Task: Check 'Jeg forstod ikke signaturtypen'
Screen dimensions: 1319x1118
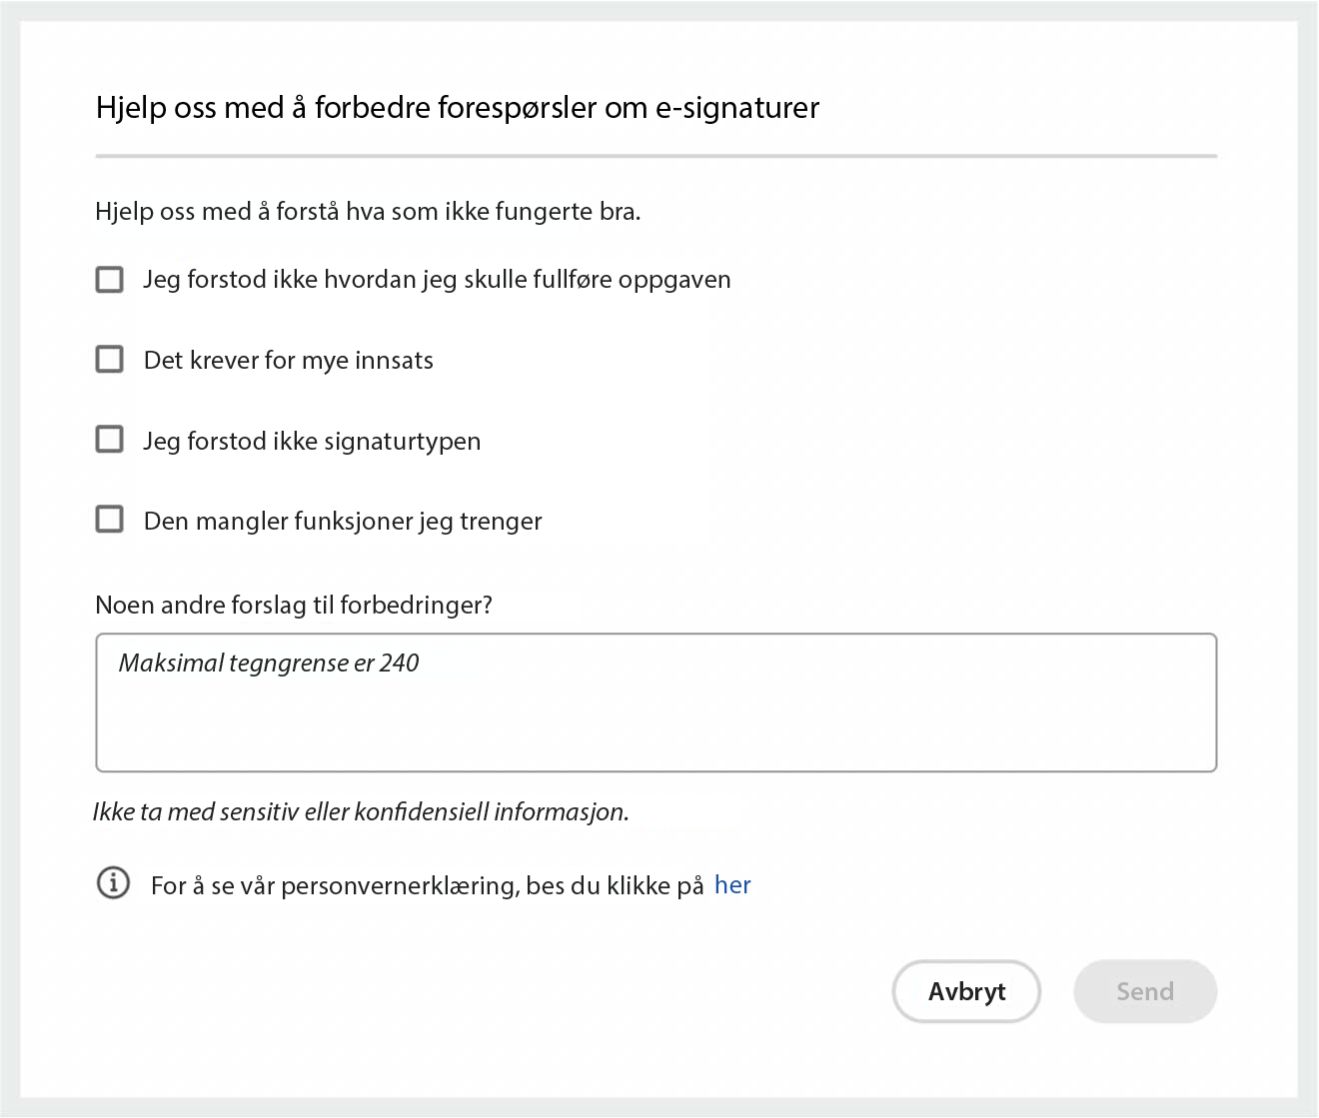Action: coord(109,439)
